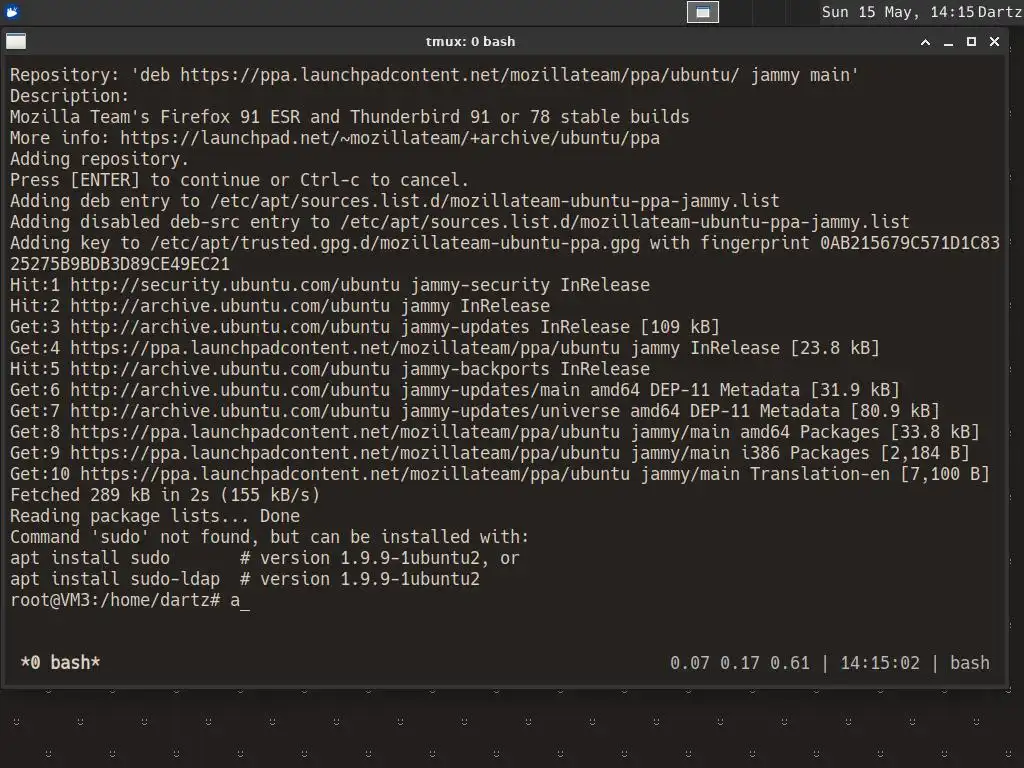This screenshot has height=768, width=1024.
Task: Click the archive.ubuntu.com URL on Get:3 line
Action: 230,327
